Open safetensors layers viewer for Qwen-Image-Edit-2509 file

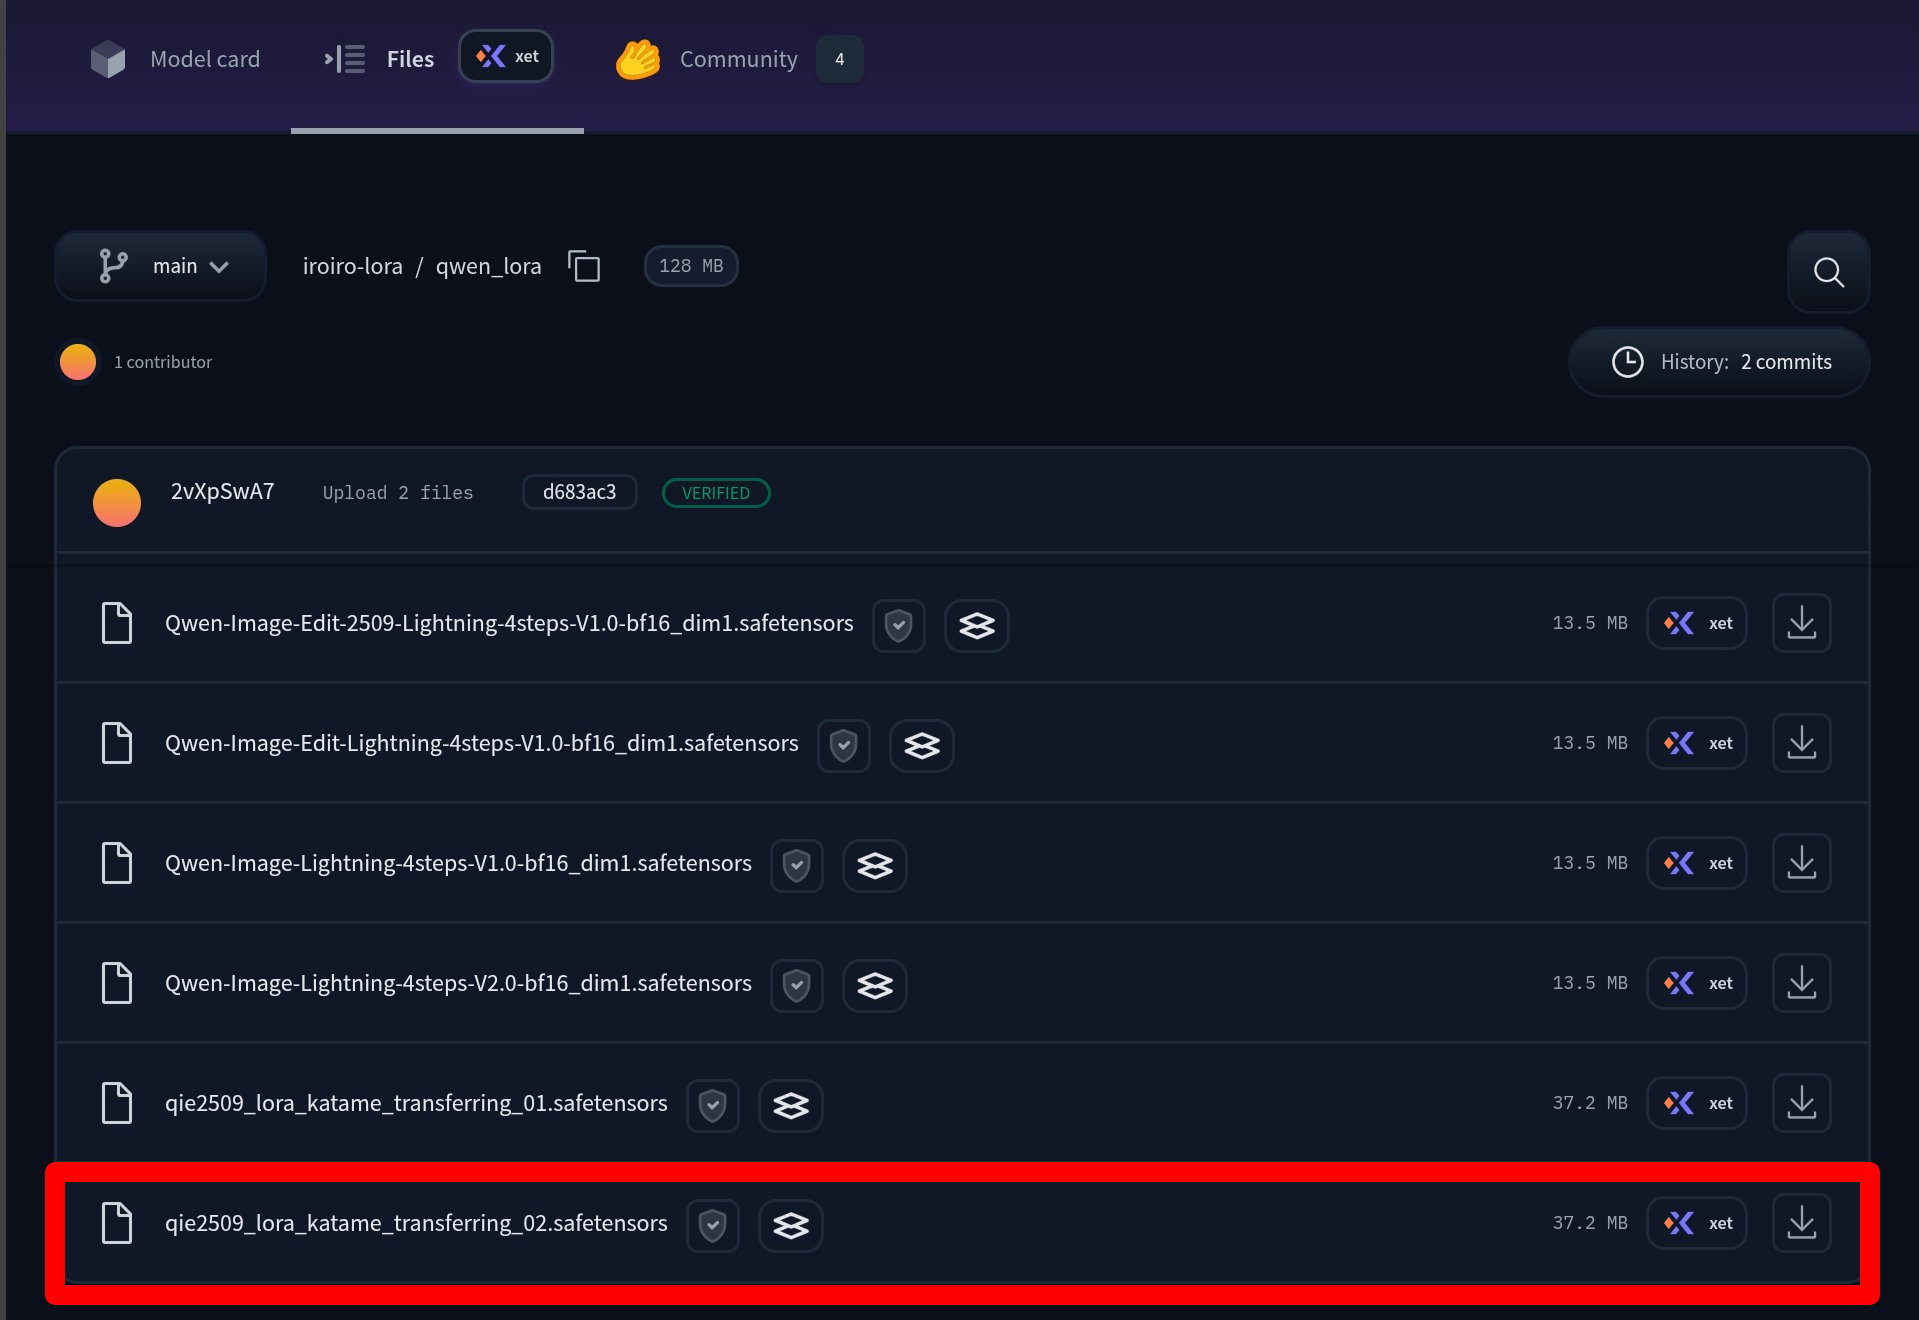(976, 625)
